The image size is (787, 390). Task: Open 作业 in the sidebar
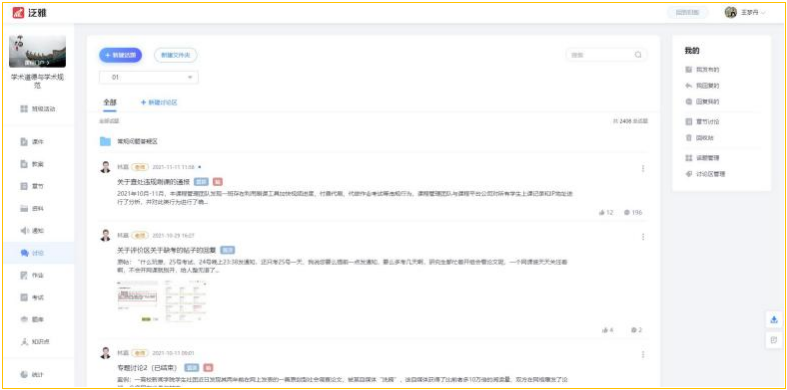[x=33, y=275]
